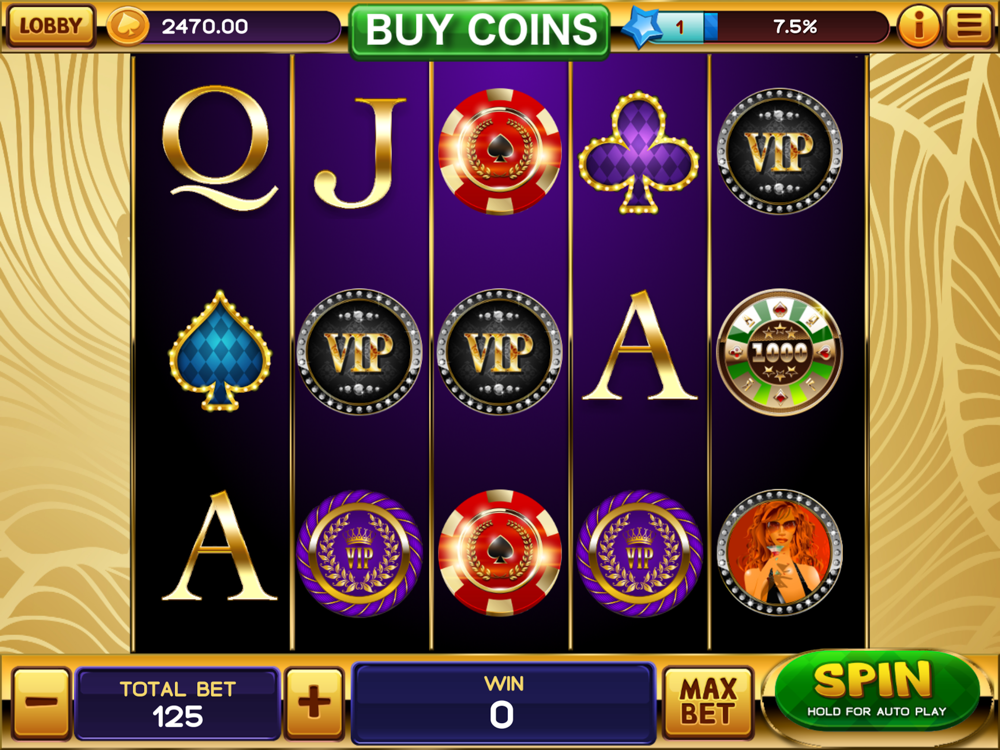This screenshot has height=750, width=1000.
Task: Click the Max Bet button
Action: point(708,702)
